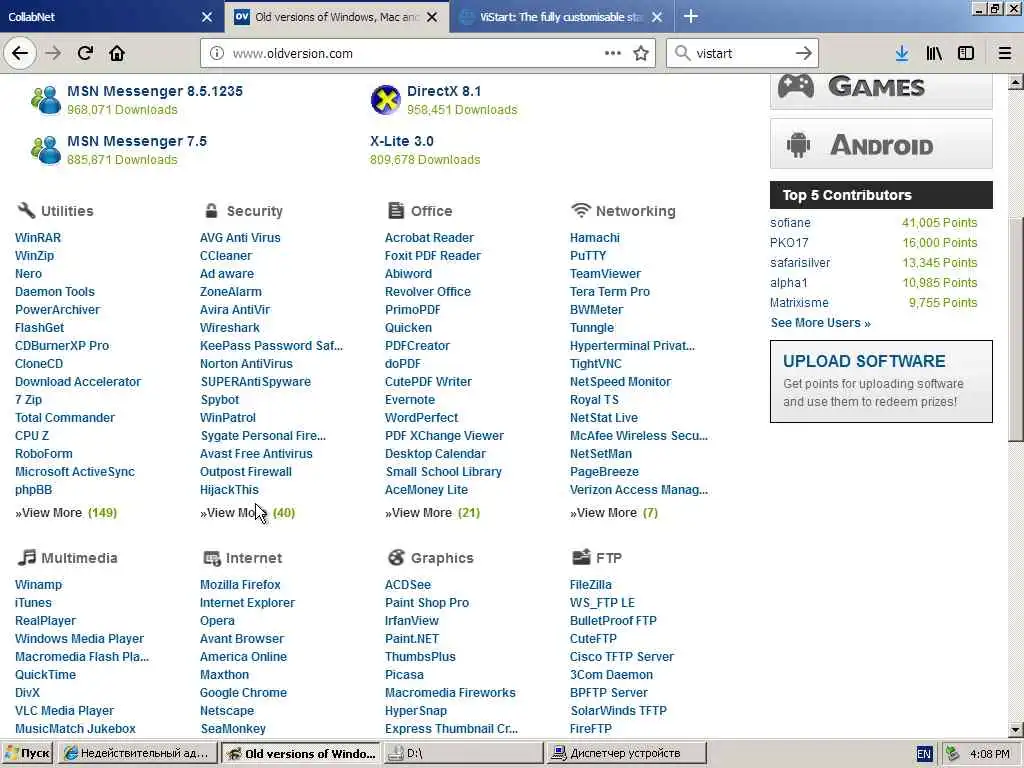Click the vertical scrollbar thumb
Viewport: 1024px width, 768px height.
coord(1016,330)
